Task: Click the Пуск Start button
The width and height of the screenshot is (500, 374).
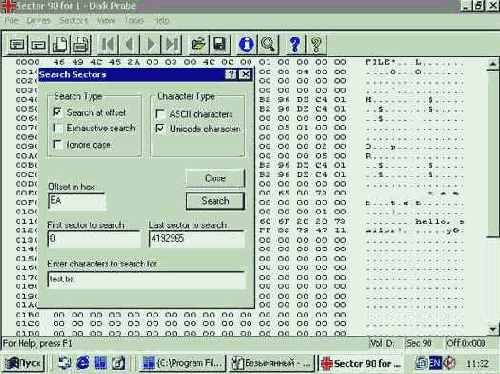Action: [x=23, y=363]
